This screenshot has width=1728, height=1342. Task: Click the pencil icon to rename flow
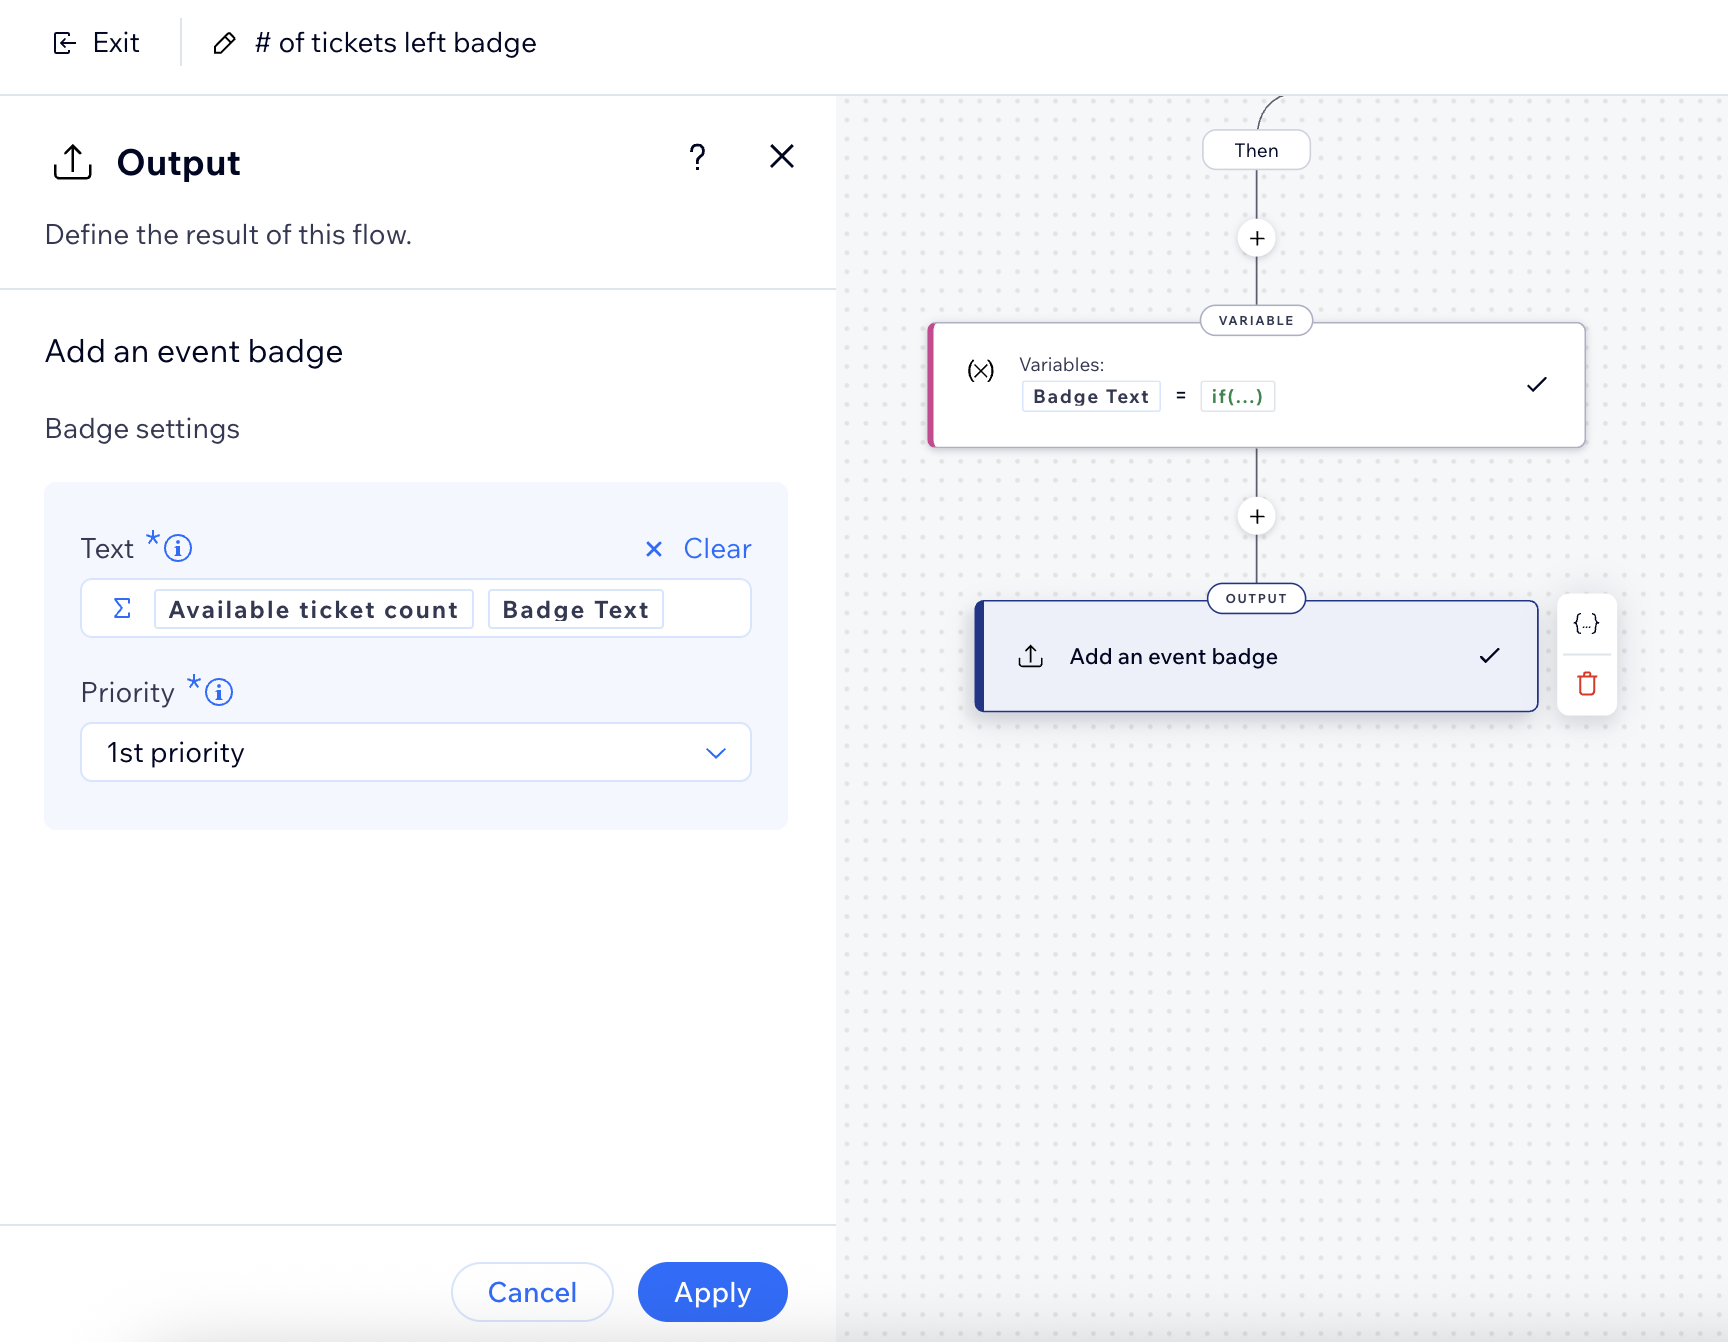coord(225,43)
